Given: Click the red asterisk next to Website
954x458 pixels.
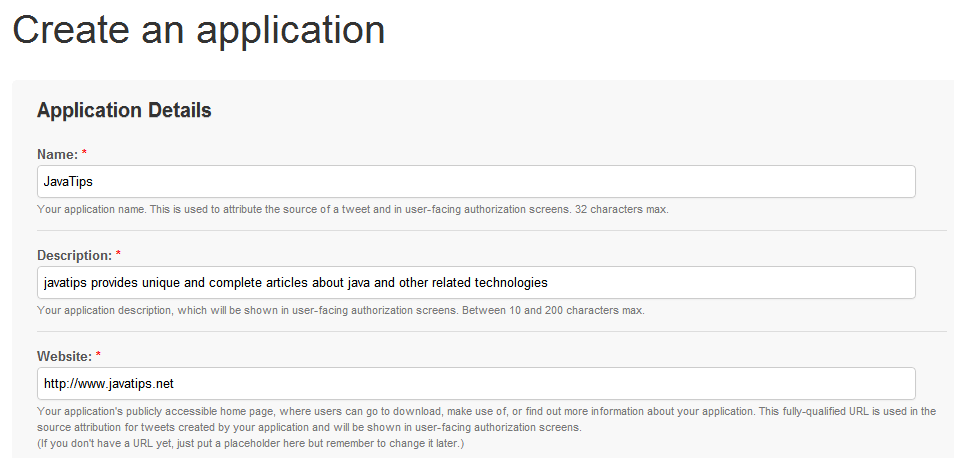Looking at the screenshot, I should click(x=99, y=356).
